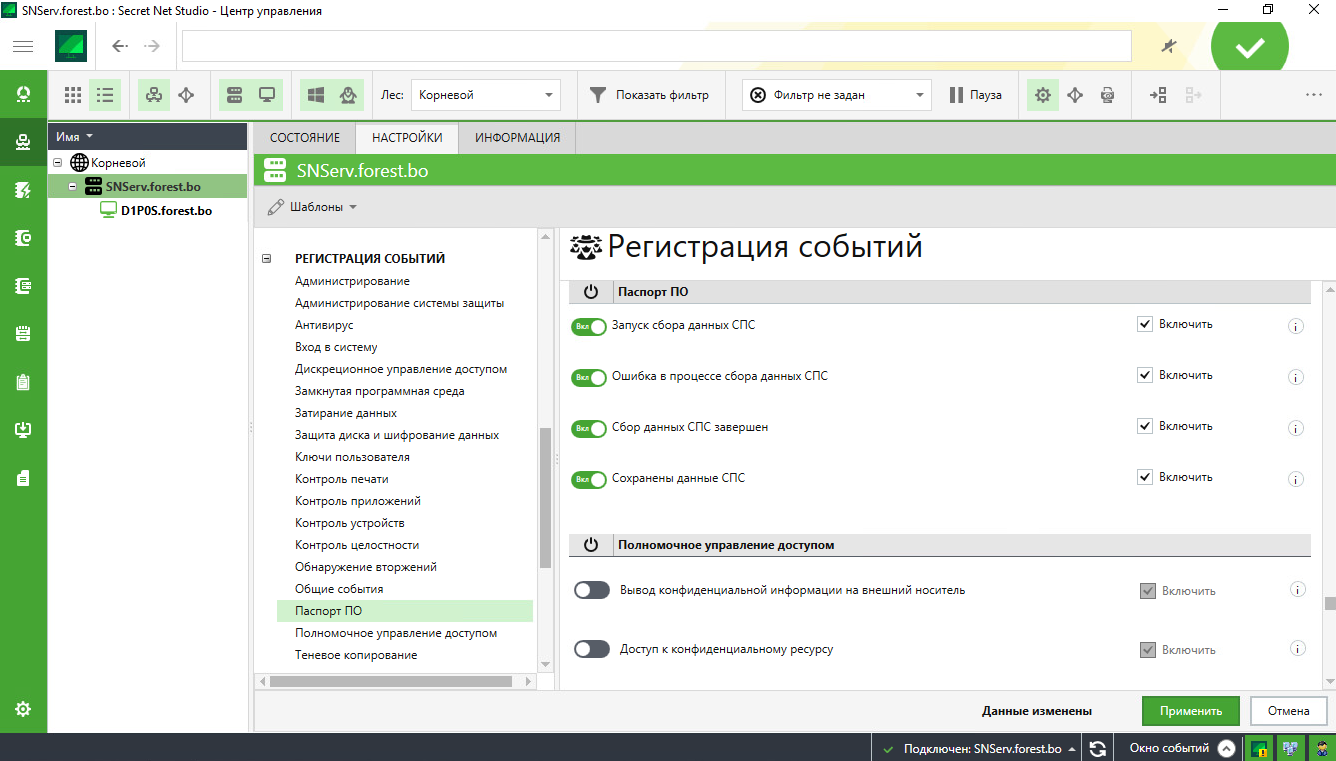Click refresh connection icon in status bar
1336x761 pixels.
1097,748
